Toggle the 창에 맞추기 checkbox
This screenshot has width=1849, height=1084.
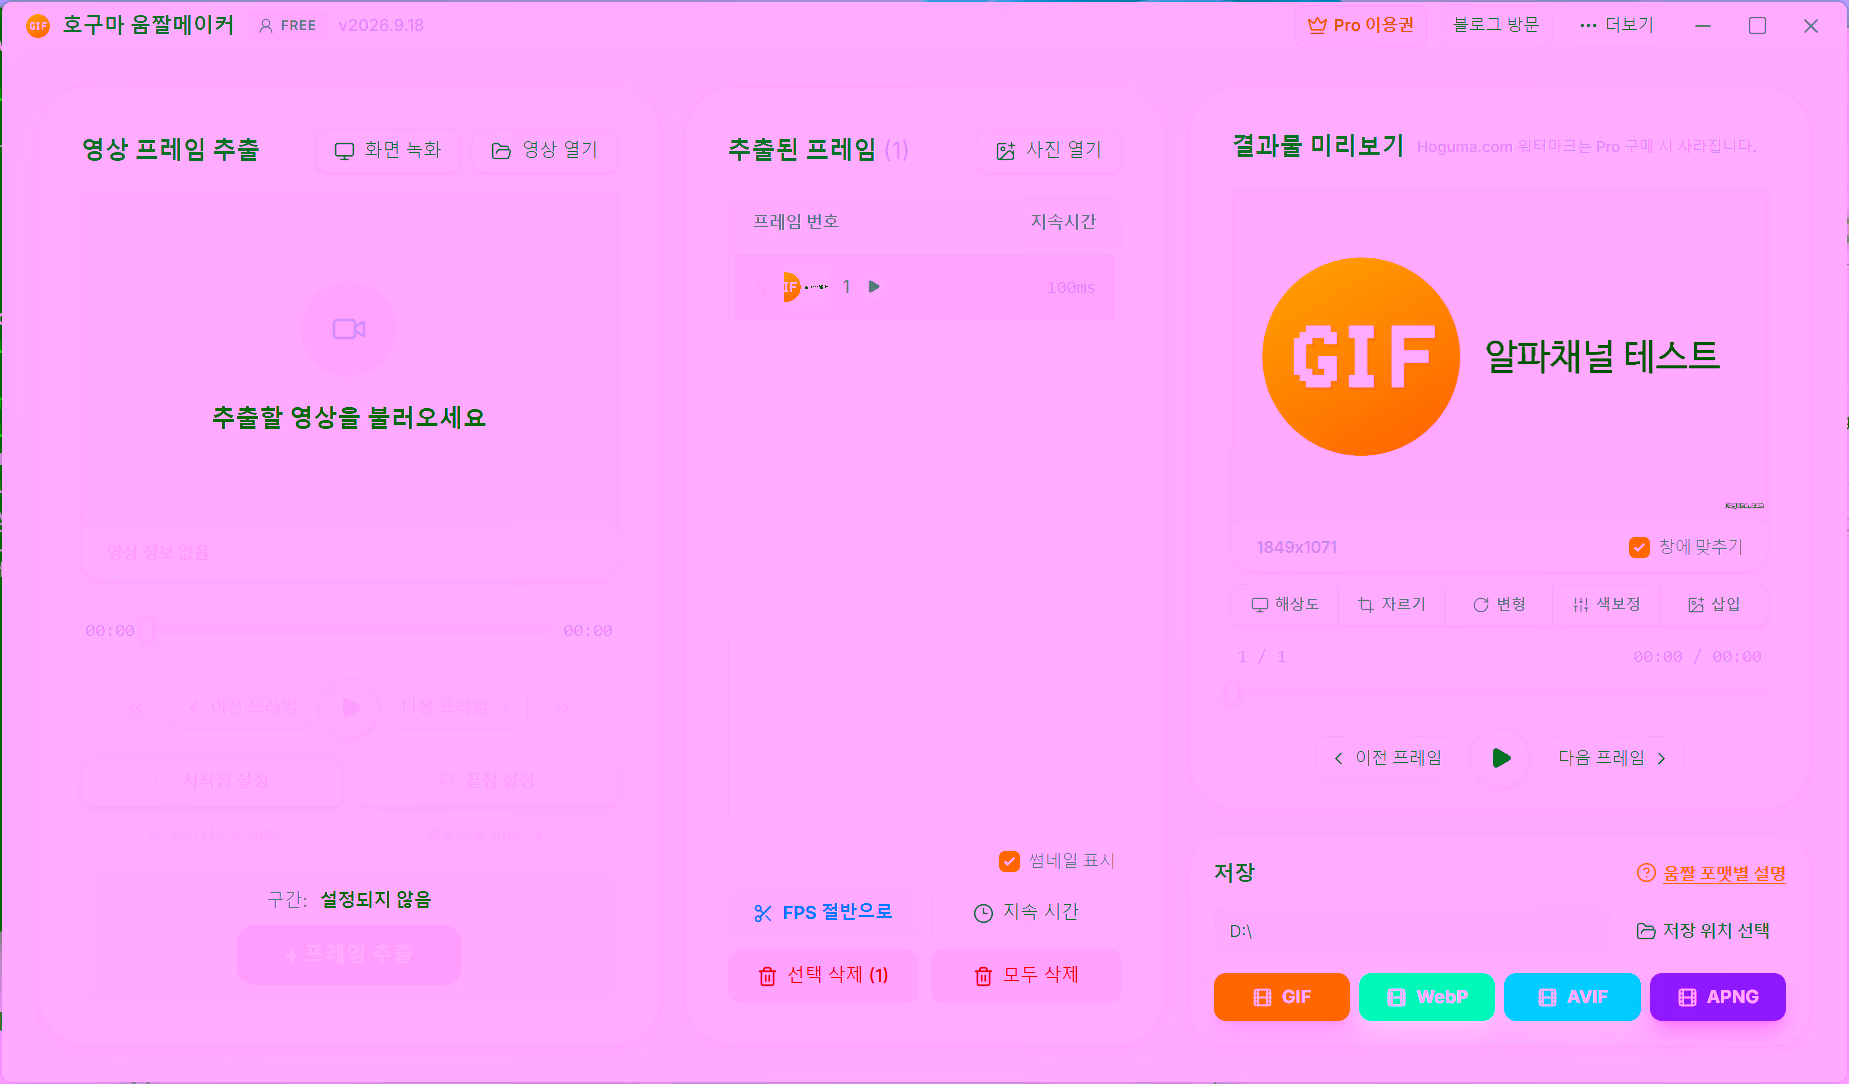[x=1639, y=547]
